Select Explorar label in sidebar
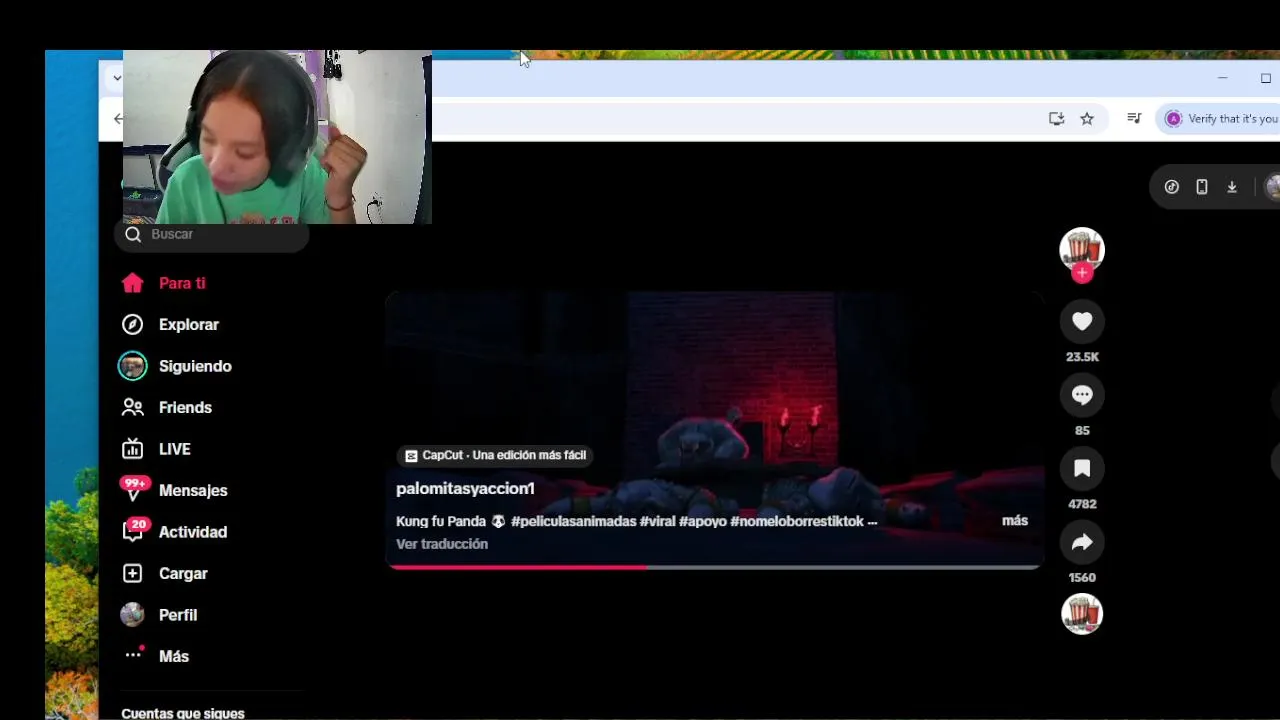The width and height of the screenshot is (1280, 720). tap(189, 324)
